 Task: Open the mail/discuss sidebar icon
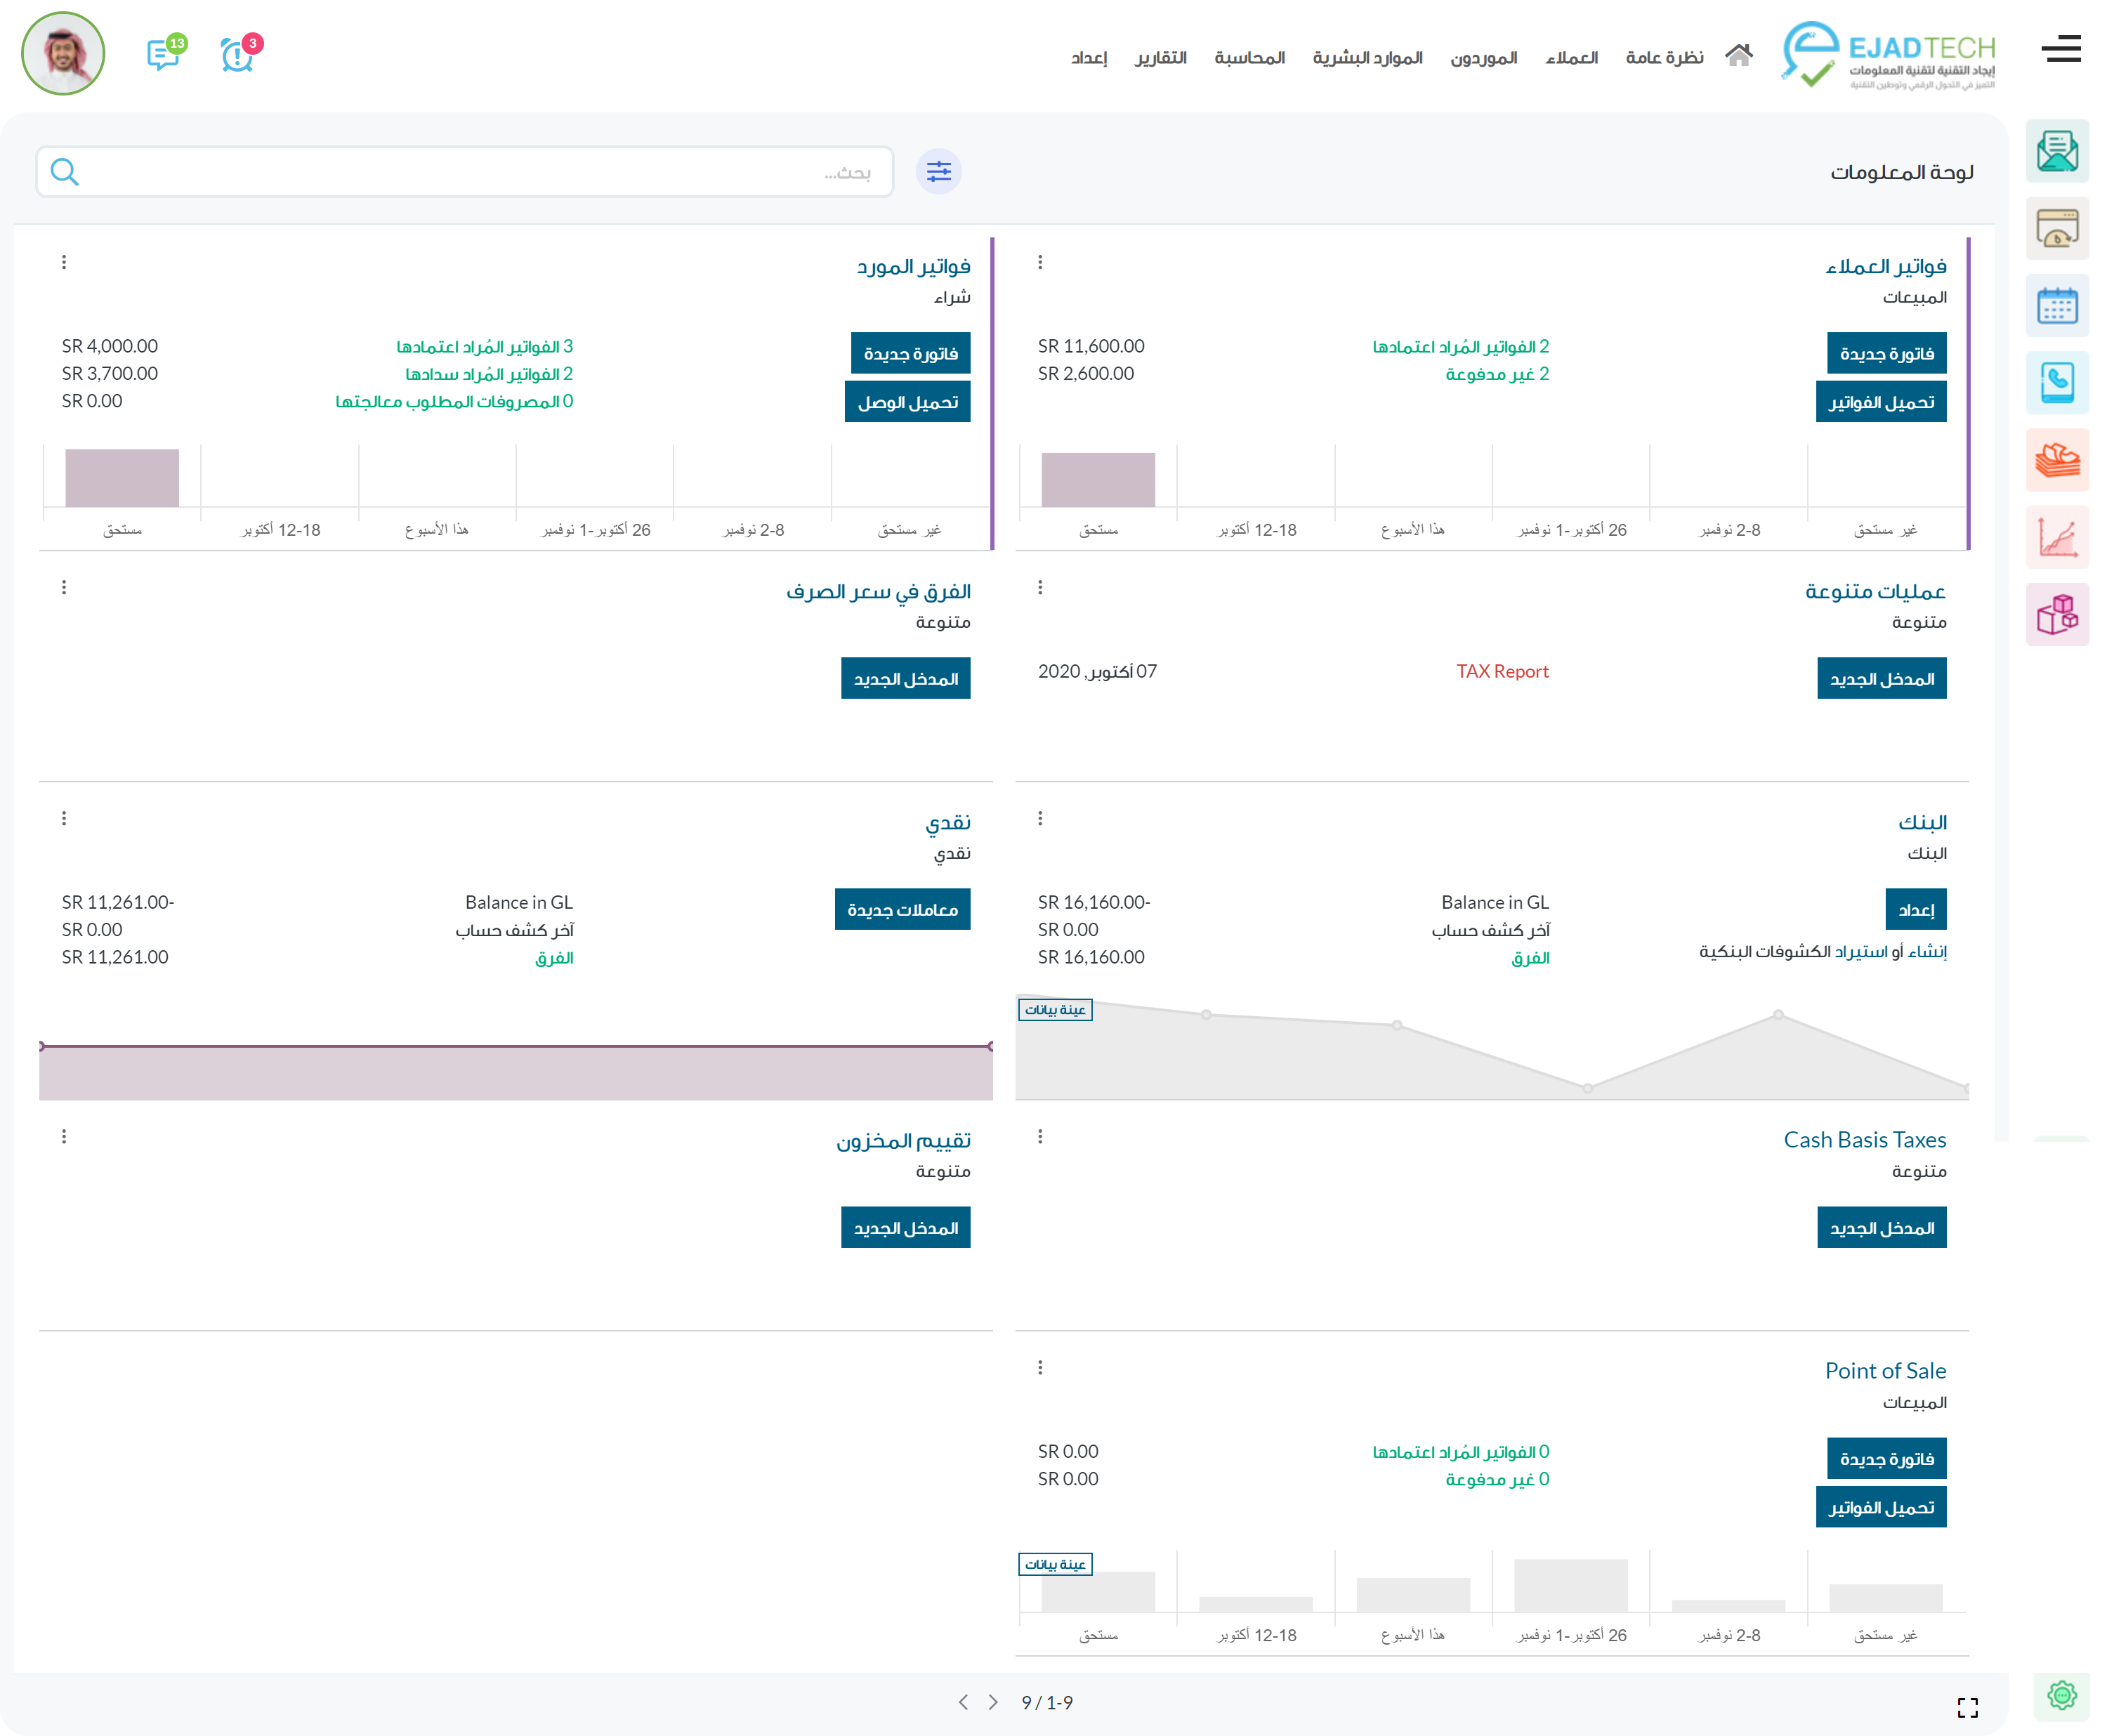(2056, 152)
